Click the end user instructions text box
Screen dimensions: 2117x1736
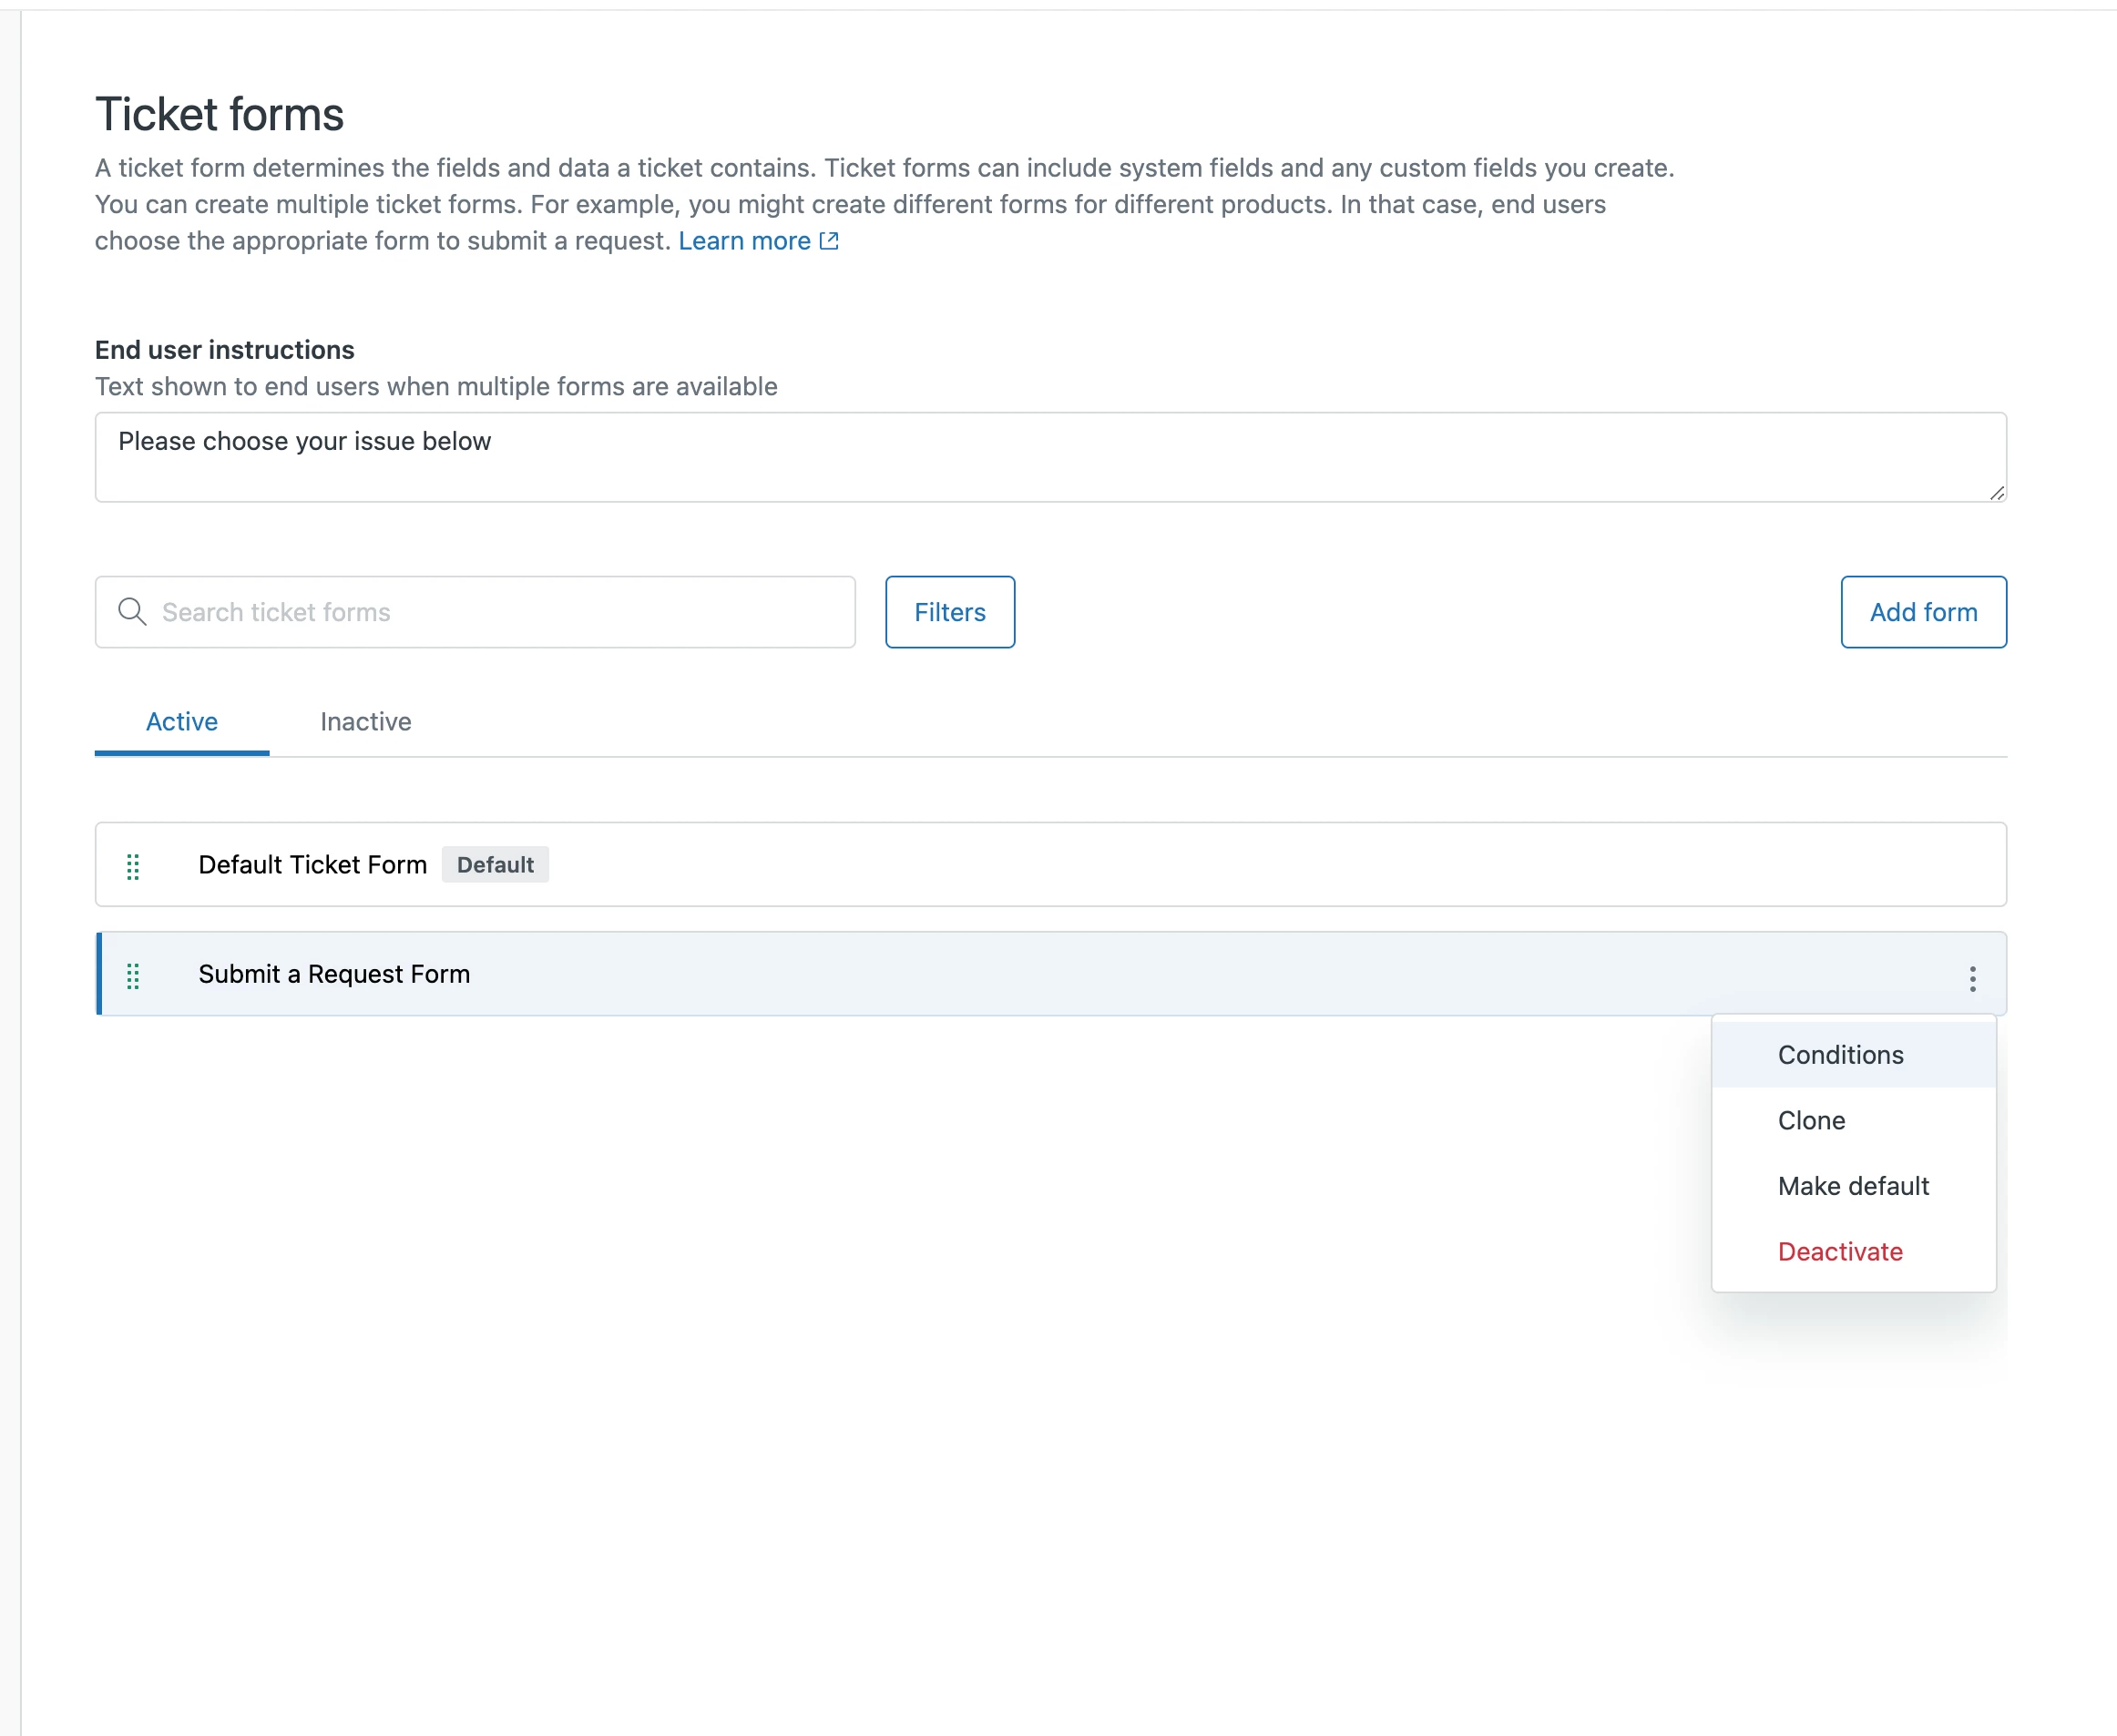point(1050,457)
